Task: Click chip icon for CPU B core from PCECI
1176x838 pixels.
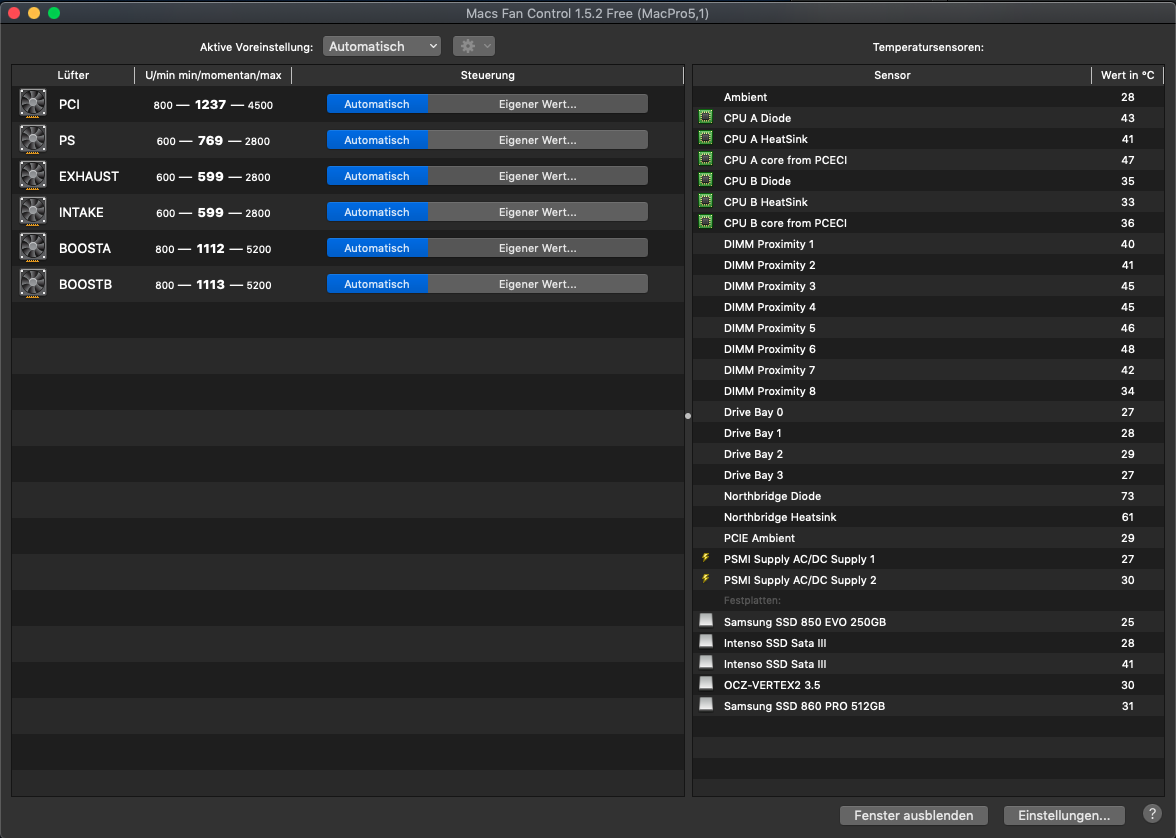Action: click(x=706, y=222)
